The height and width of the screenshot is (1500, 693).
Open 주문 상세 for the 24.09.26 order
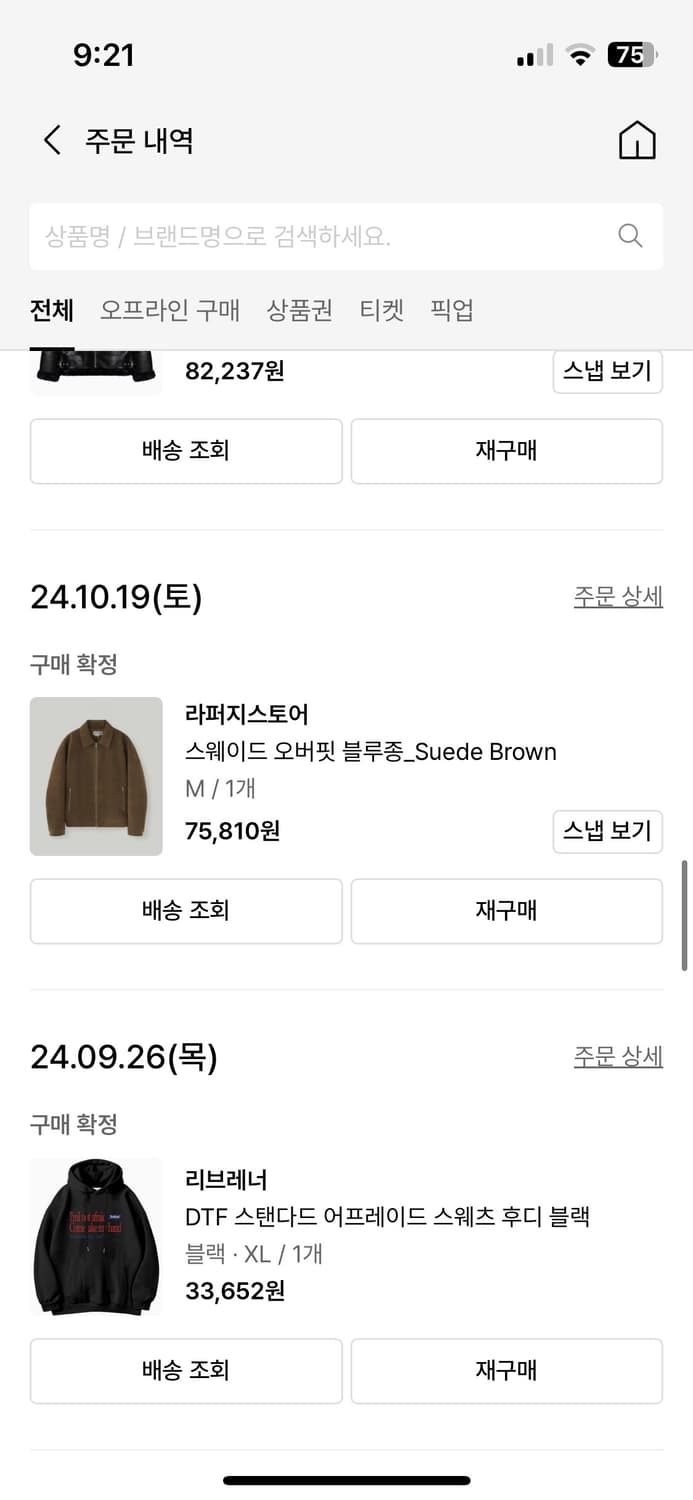[618, 1056]
